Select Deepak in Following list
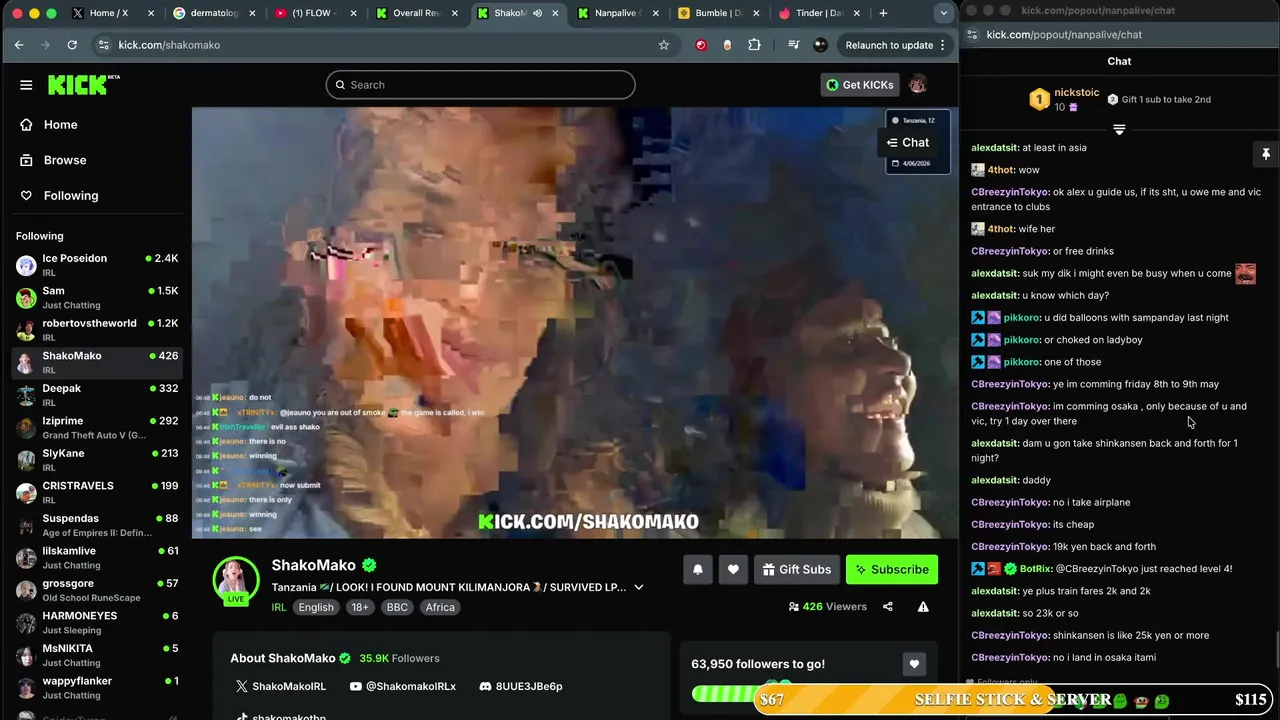The width and height of the screenshot is (1280, 720). pyautogui.click(x=96, y=395)
